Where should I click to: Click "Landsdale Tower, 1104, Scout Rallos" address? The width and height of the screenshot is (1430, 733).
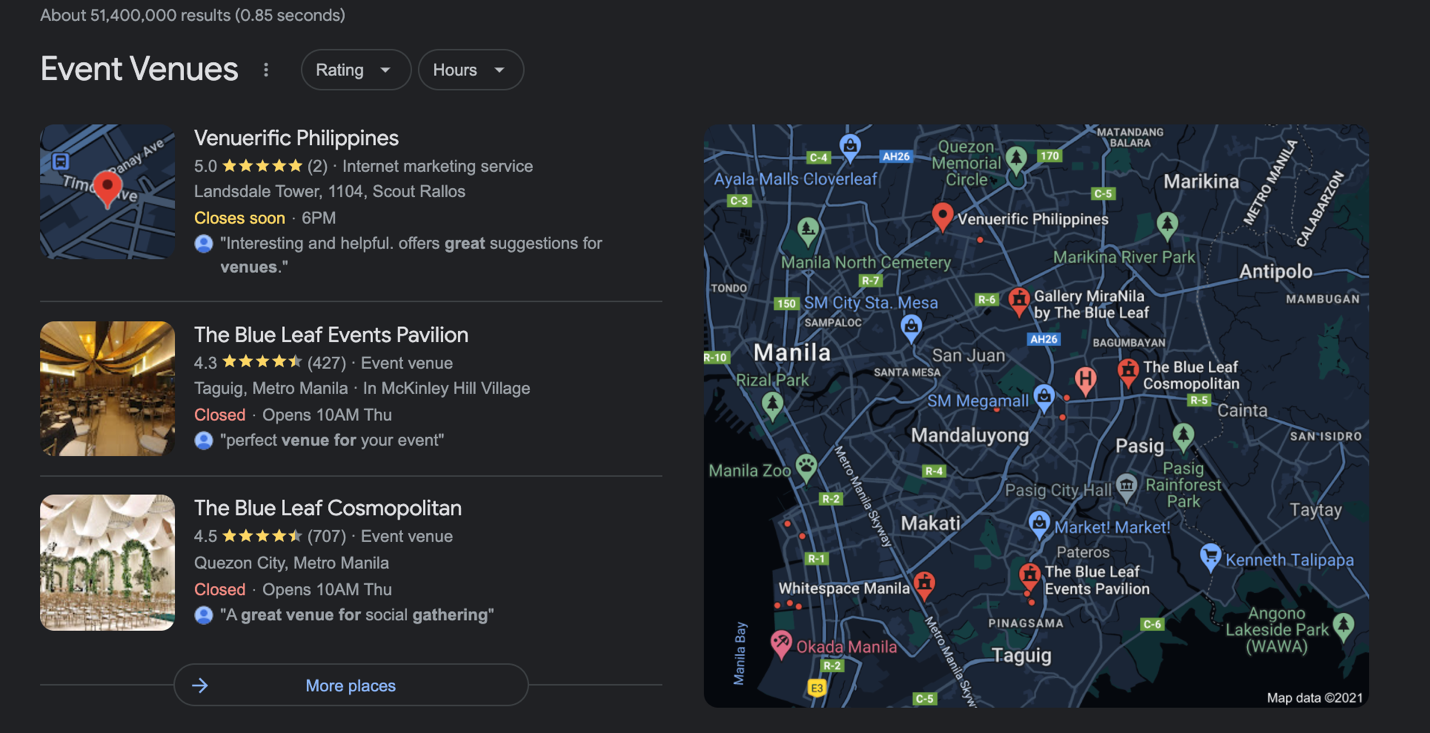point(330,191)
